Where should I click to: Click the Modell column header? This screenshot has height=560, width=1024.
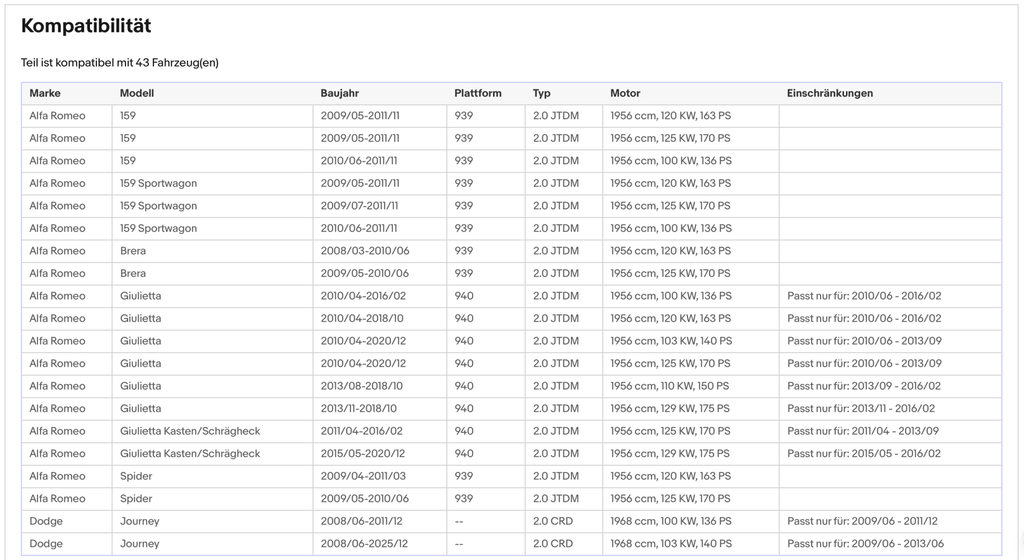[136, 93]
